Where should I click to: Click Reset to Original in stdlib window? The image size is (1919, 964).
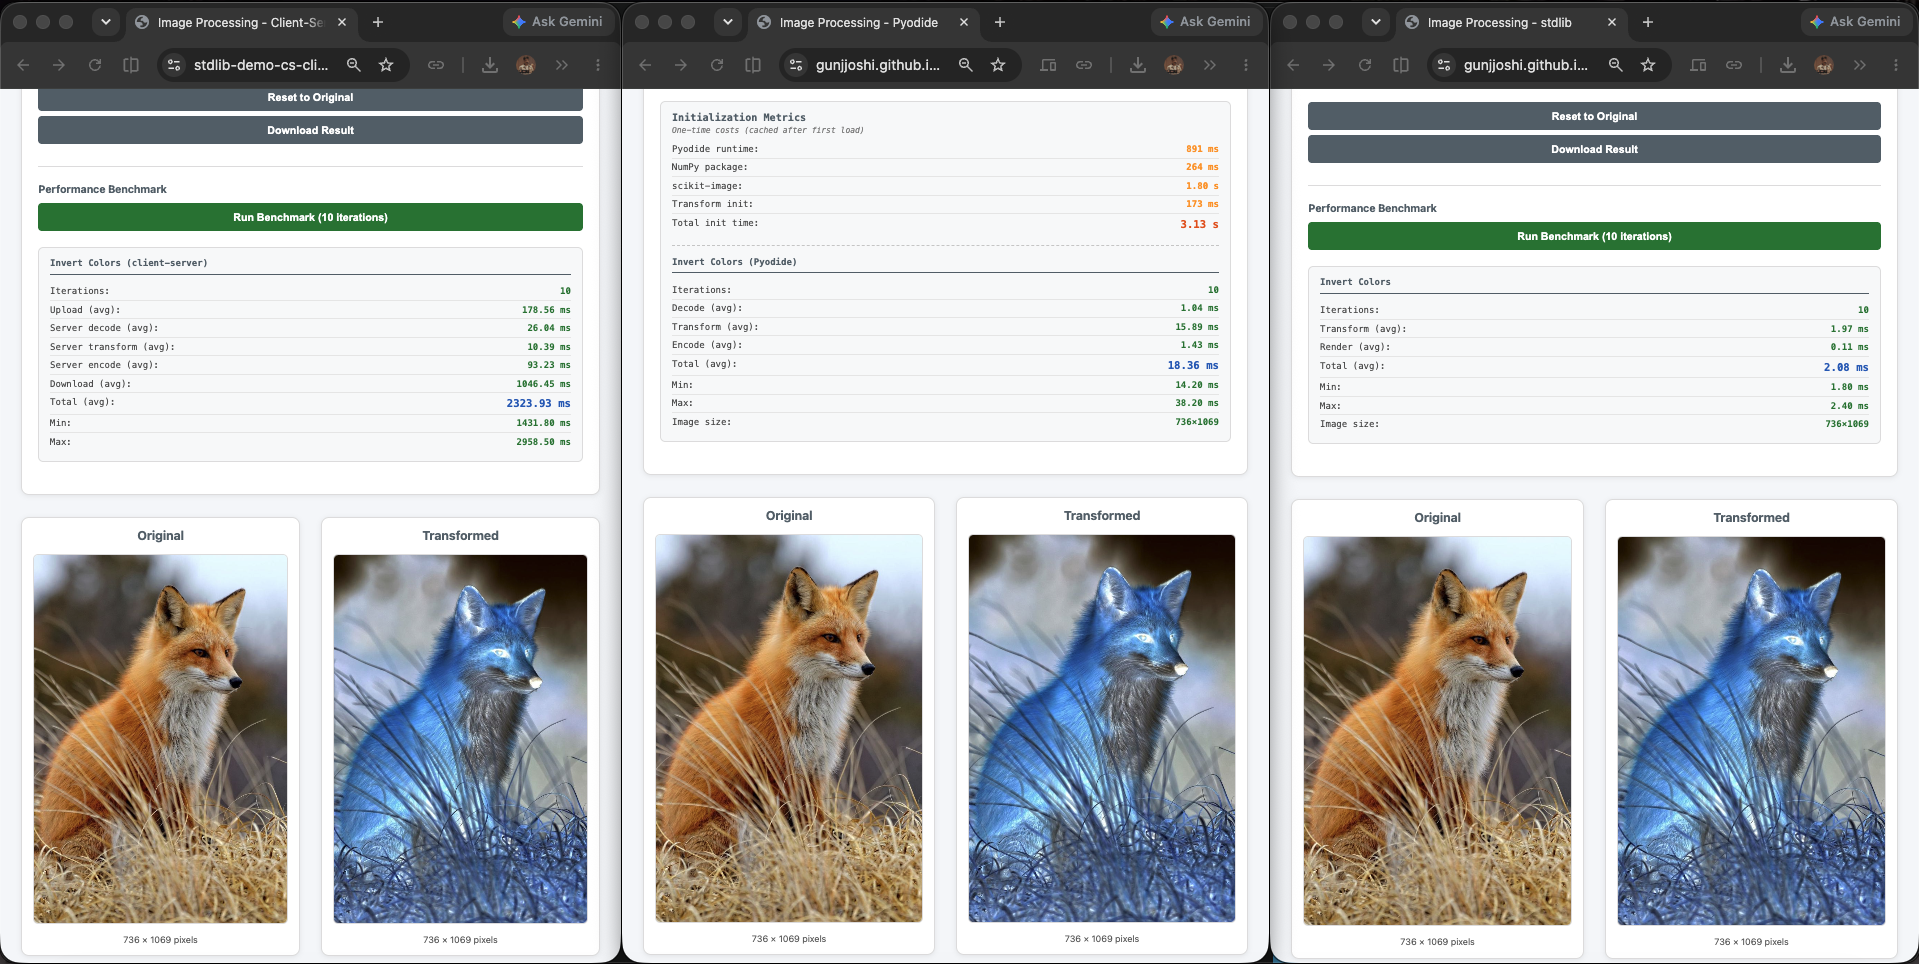point(1594,116)
